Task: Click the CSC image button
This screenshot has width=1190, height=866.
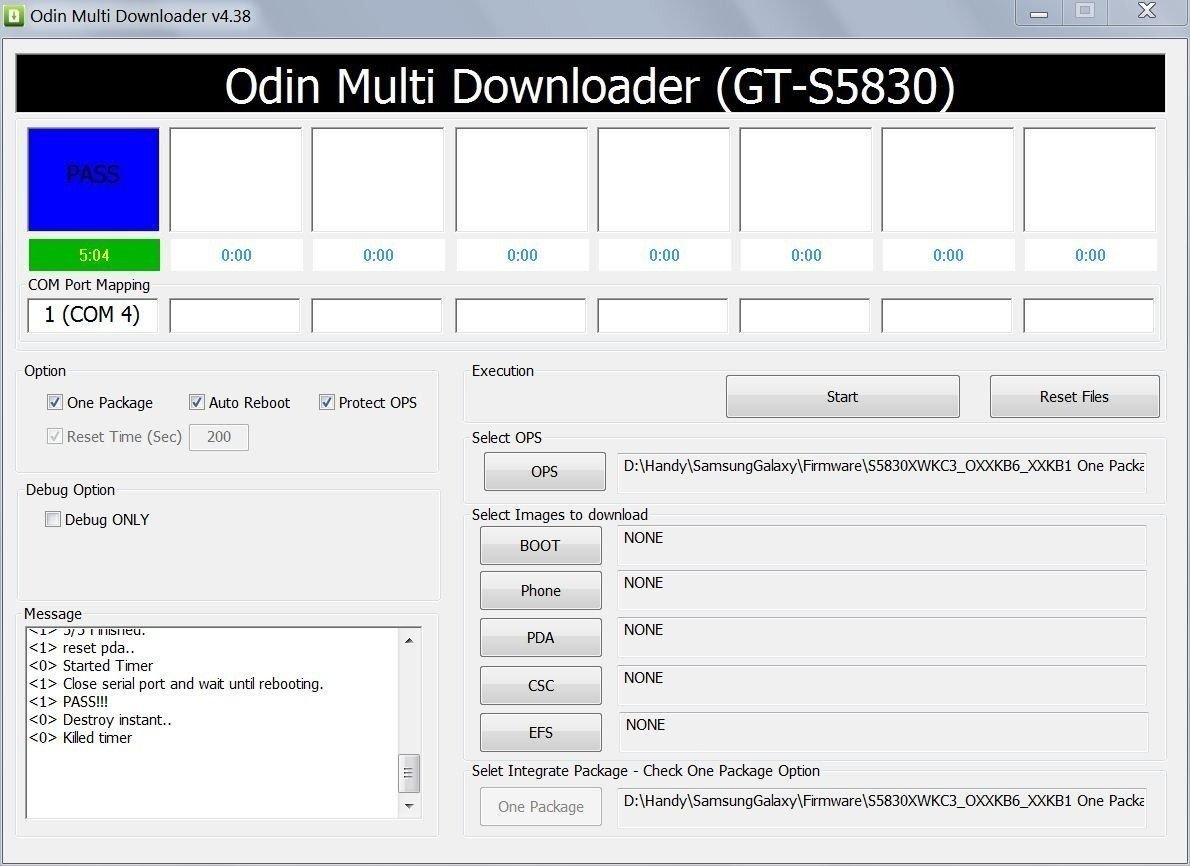Action: 540,685
